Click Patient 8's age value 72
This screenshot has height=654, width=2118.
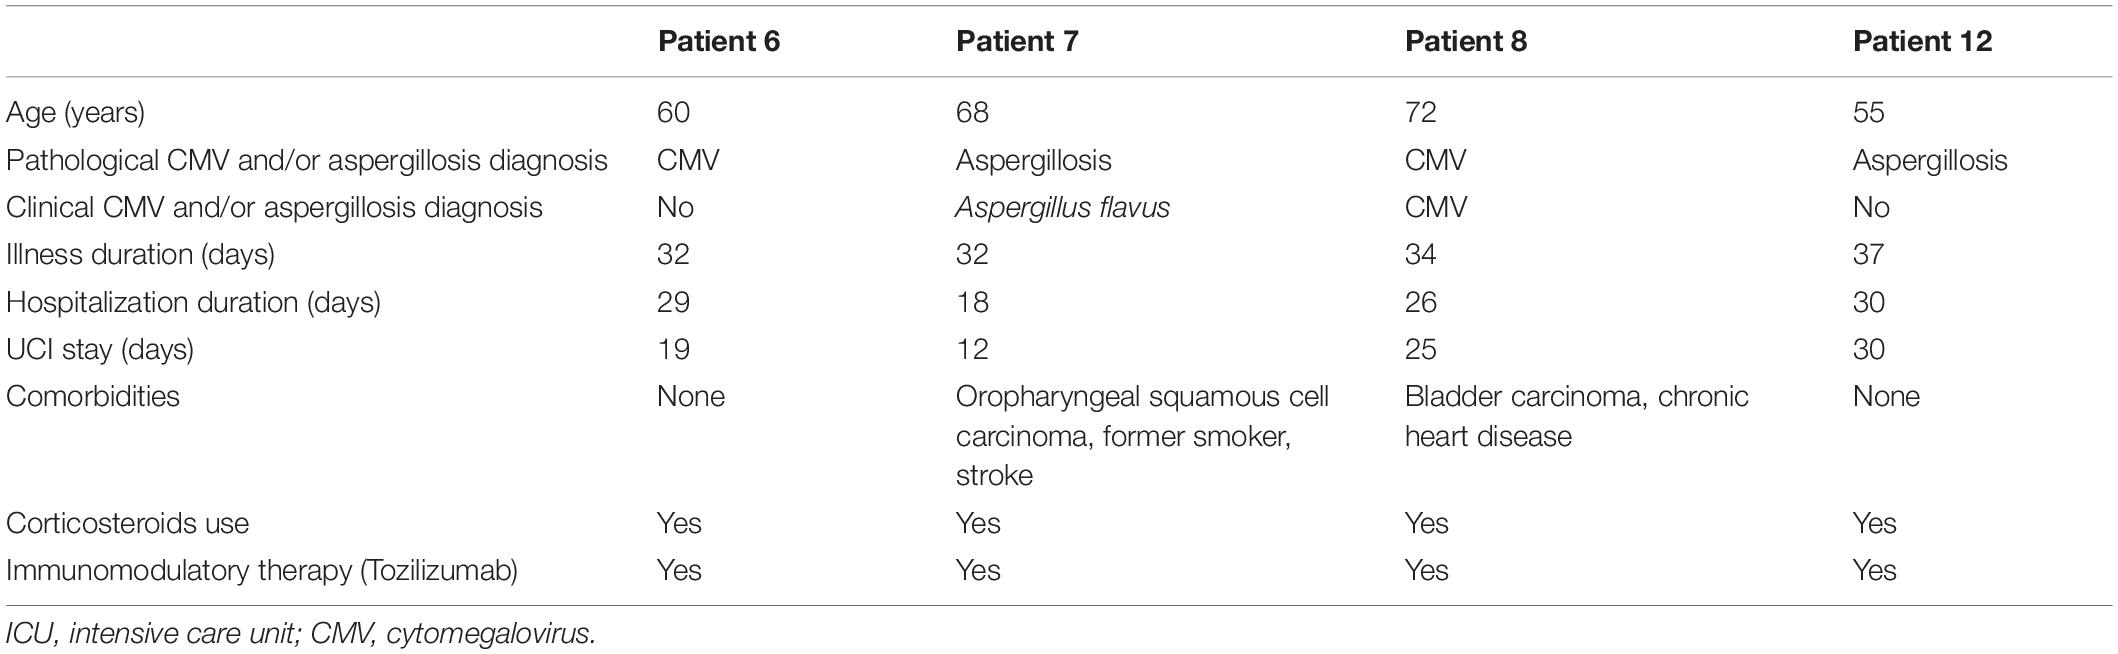pos(1420,113)
